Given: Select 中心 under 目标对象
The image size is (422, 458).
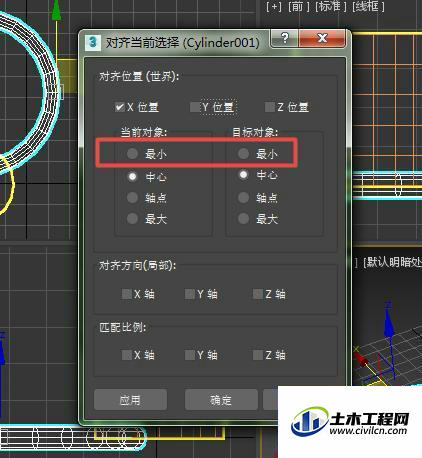Looking at the screenshot, I should click(243, 175).
